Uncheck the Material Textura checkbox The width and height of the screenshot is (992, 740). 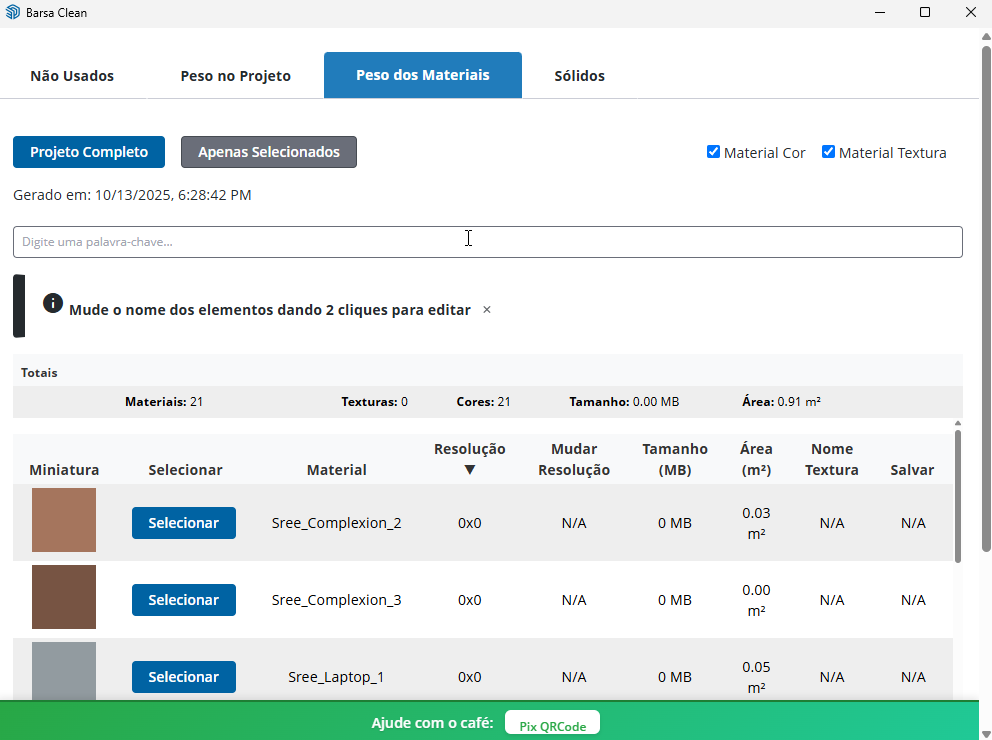coord(828,152)
